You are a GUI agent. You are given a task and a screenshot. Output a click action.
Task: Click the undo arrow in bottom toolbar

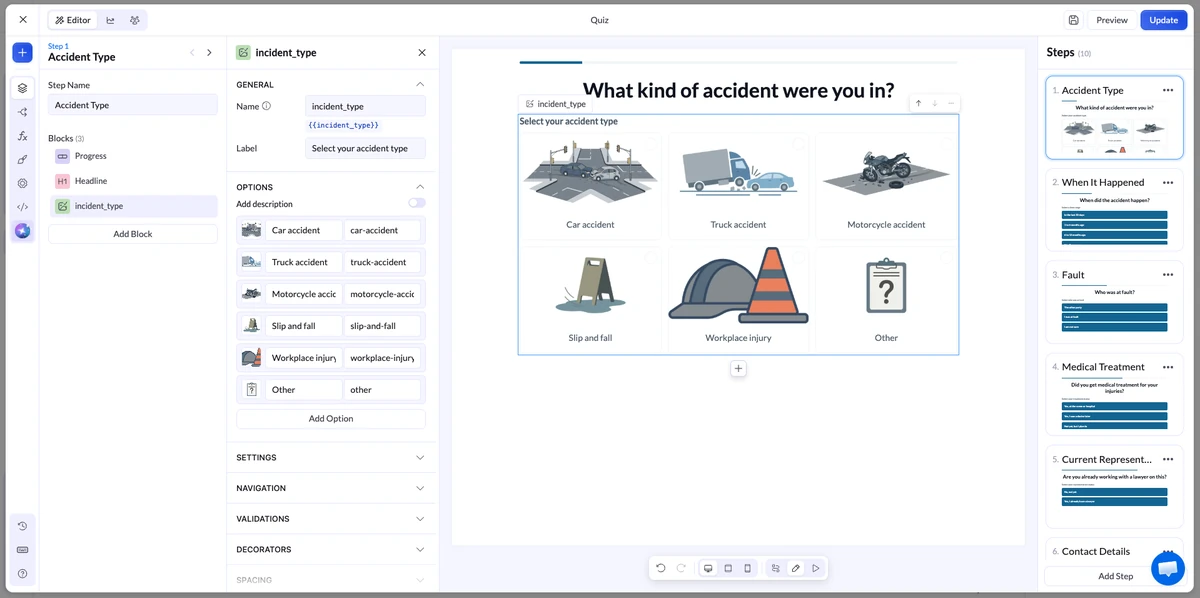pyautogui.click(x=661, y=568)
